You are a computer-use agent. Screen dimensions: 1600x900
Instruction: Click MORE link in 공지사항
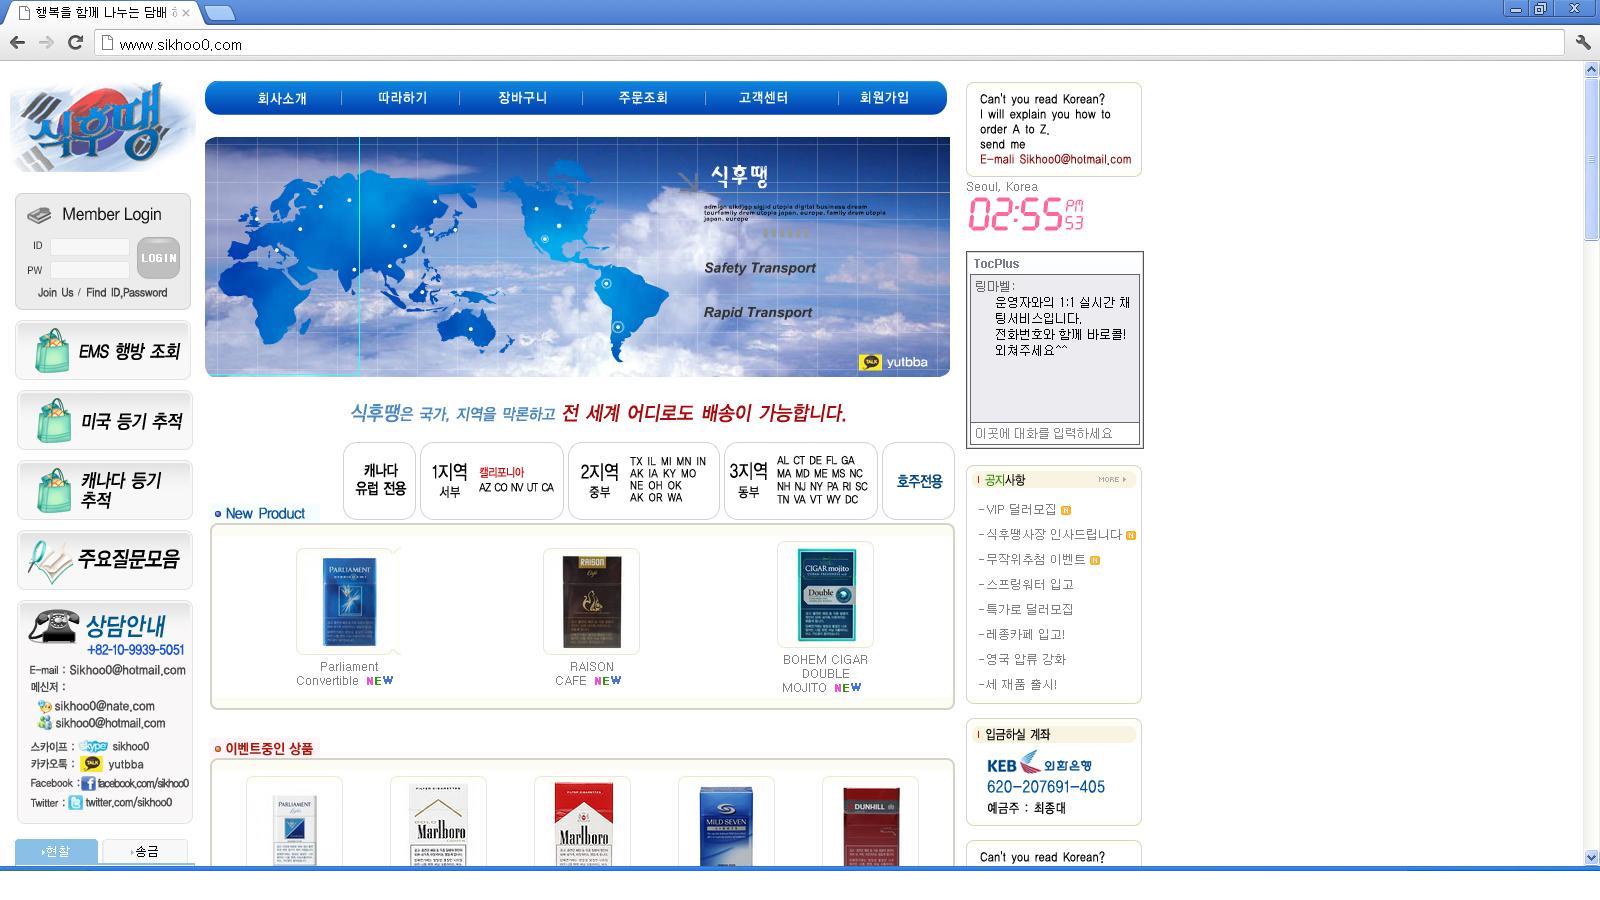pyautogui.click(x=1111, y=479)
